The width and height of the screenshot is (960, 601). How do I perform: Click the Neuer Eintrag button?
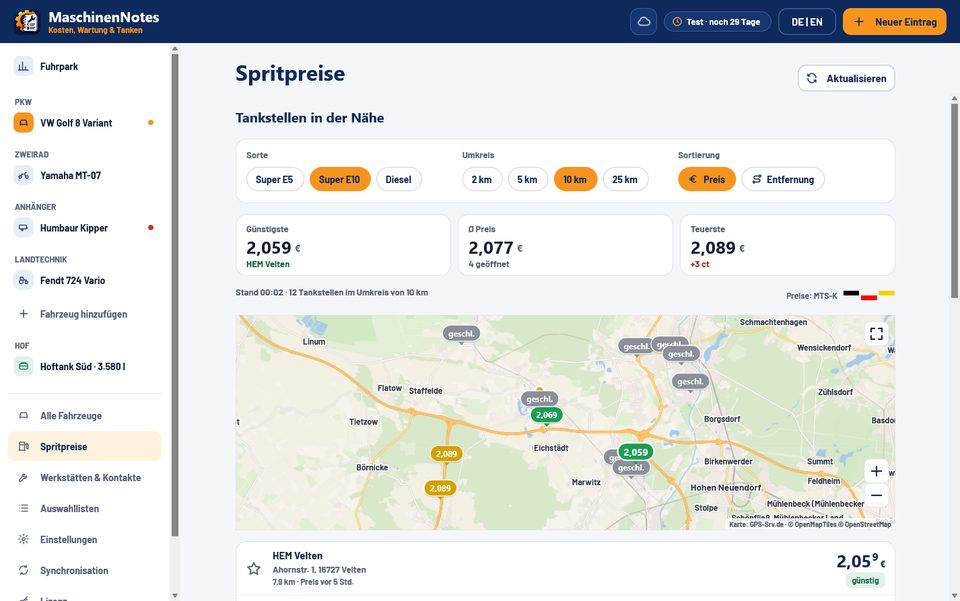(894, 21)
